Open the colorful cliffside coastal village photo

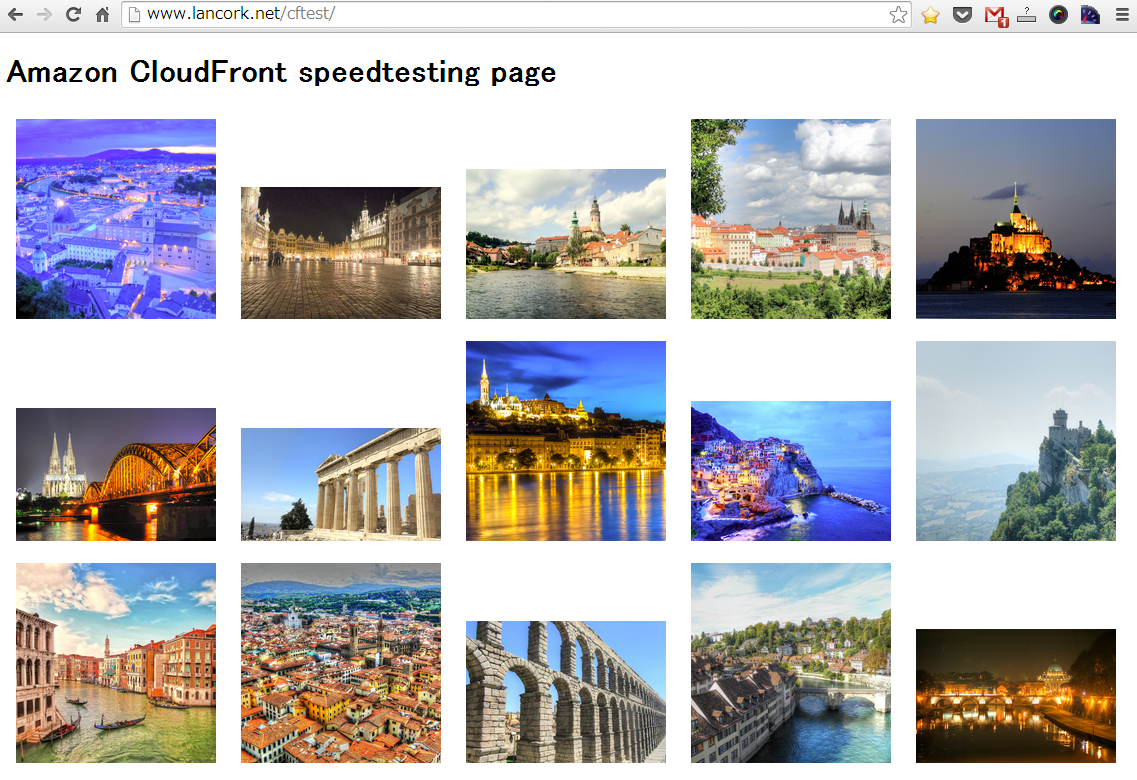click(790, 470)
